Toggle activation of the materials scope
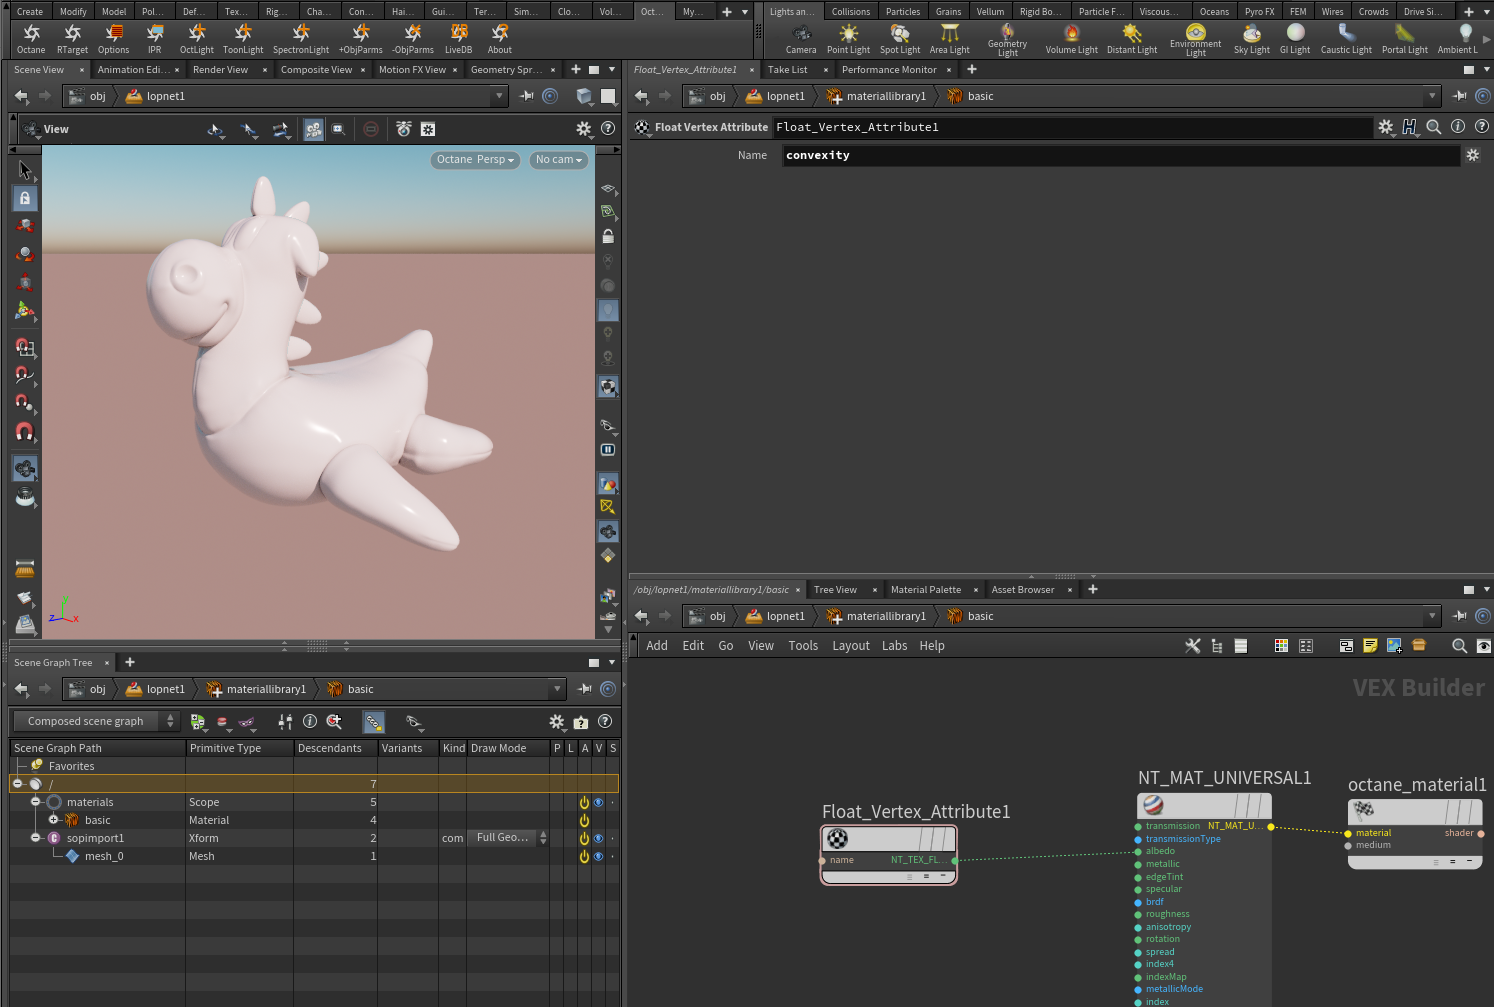This screenshot has height=1007, width=1494. coord(584,802)
